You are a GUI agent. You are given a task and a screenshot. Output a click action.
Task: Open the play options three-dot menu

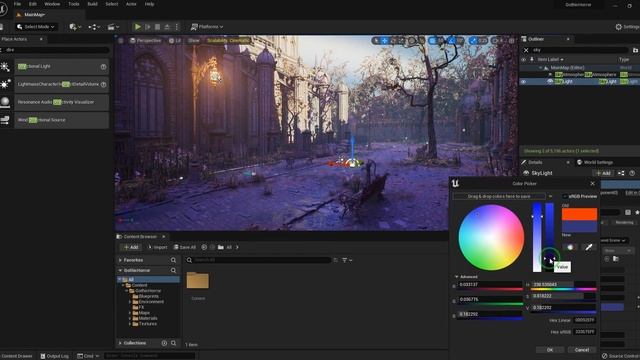click(177, 27)
